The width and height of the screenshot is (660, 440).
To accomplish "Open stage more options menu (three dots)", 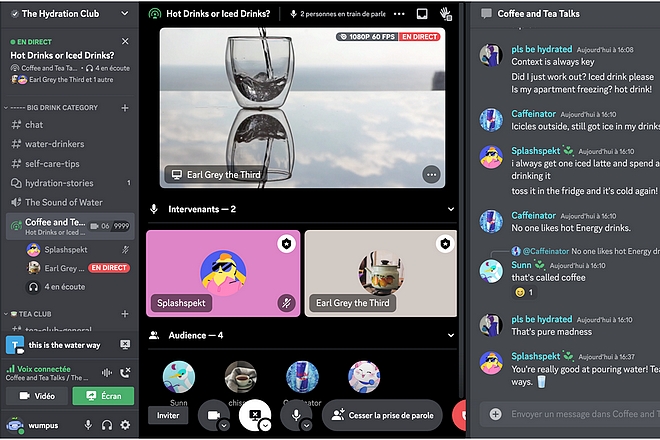I will 399,14.
